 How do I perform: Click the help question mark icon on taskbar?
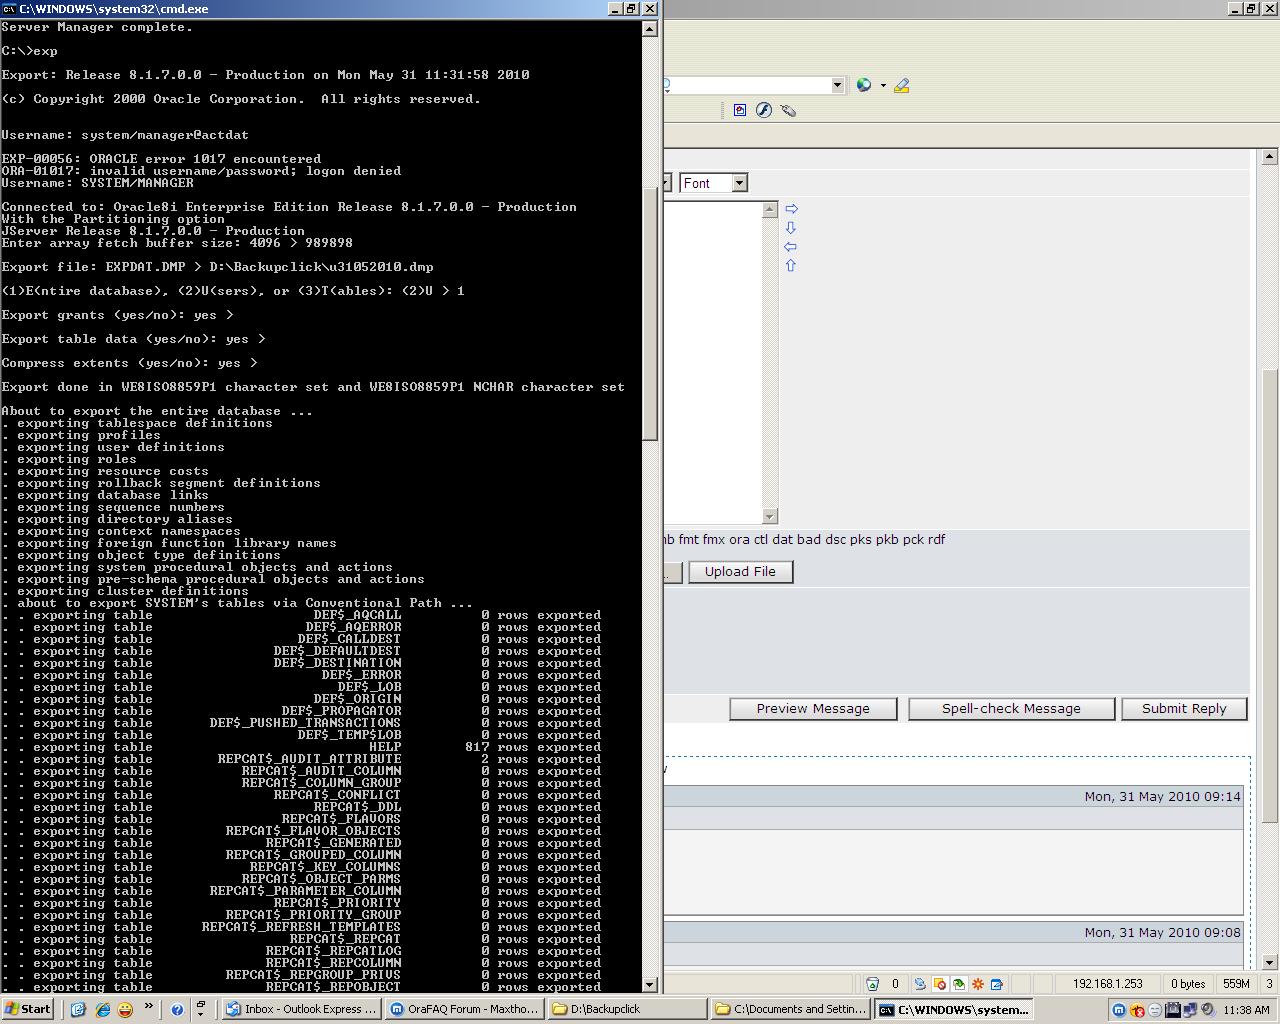tap(177, 1009)
